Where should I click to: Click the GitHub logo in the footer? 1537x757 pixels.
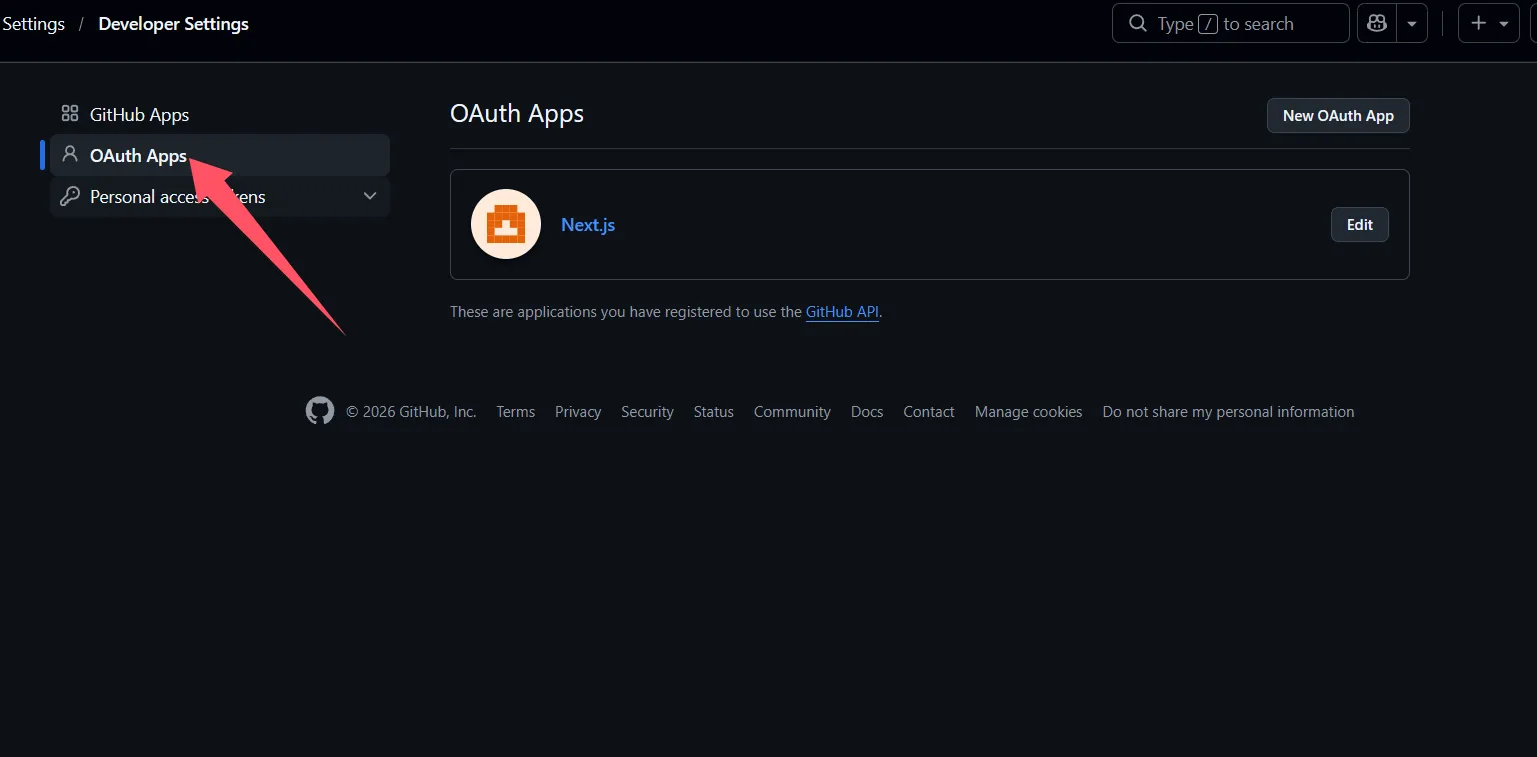320,411
